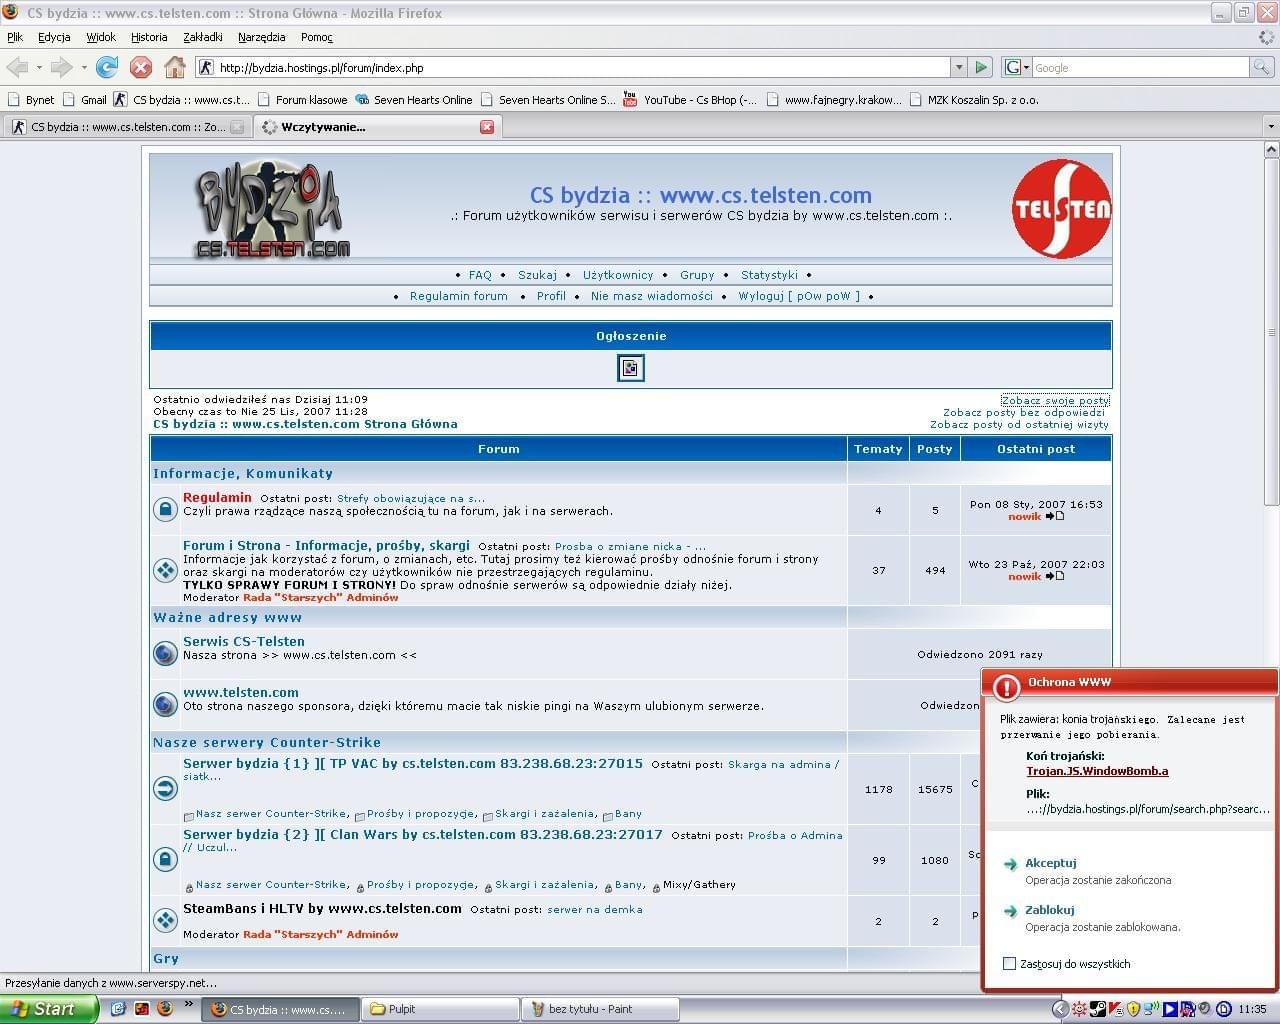
Task: Open Skarga na admina latest post link
Action: pos(783,764)
